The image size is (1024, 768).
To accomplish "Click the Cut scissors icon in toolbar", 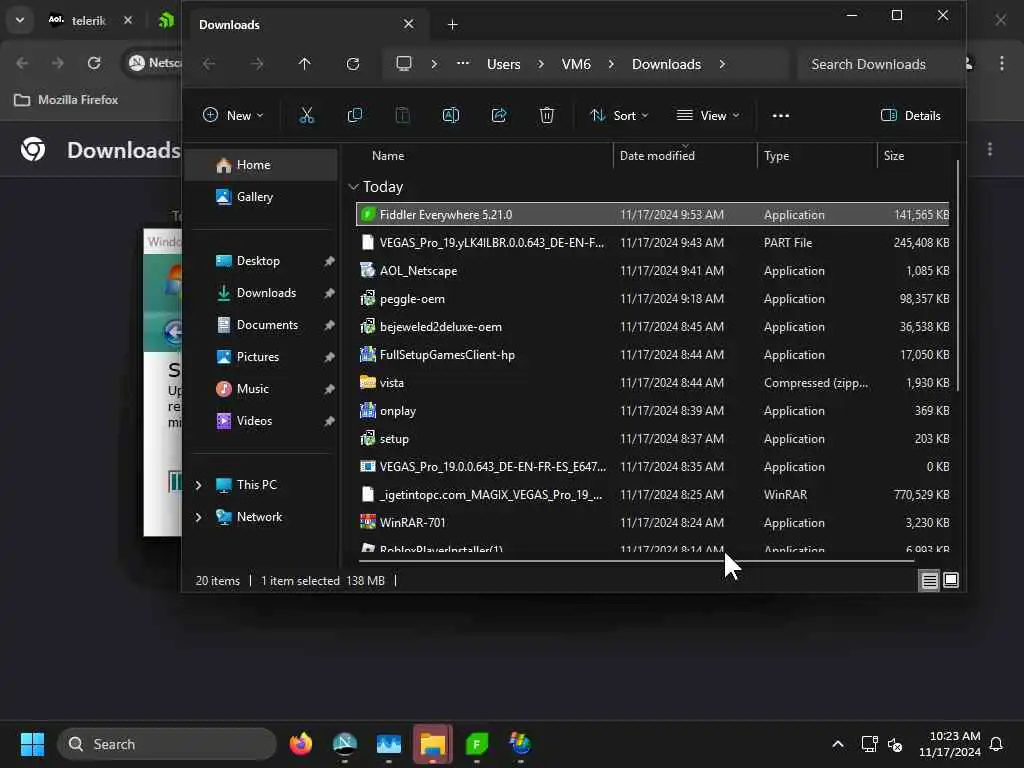I will (x=306, y=116).
